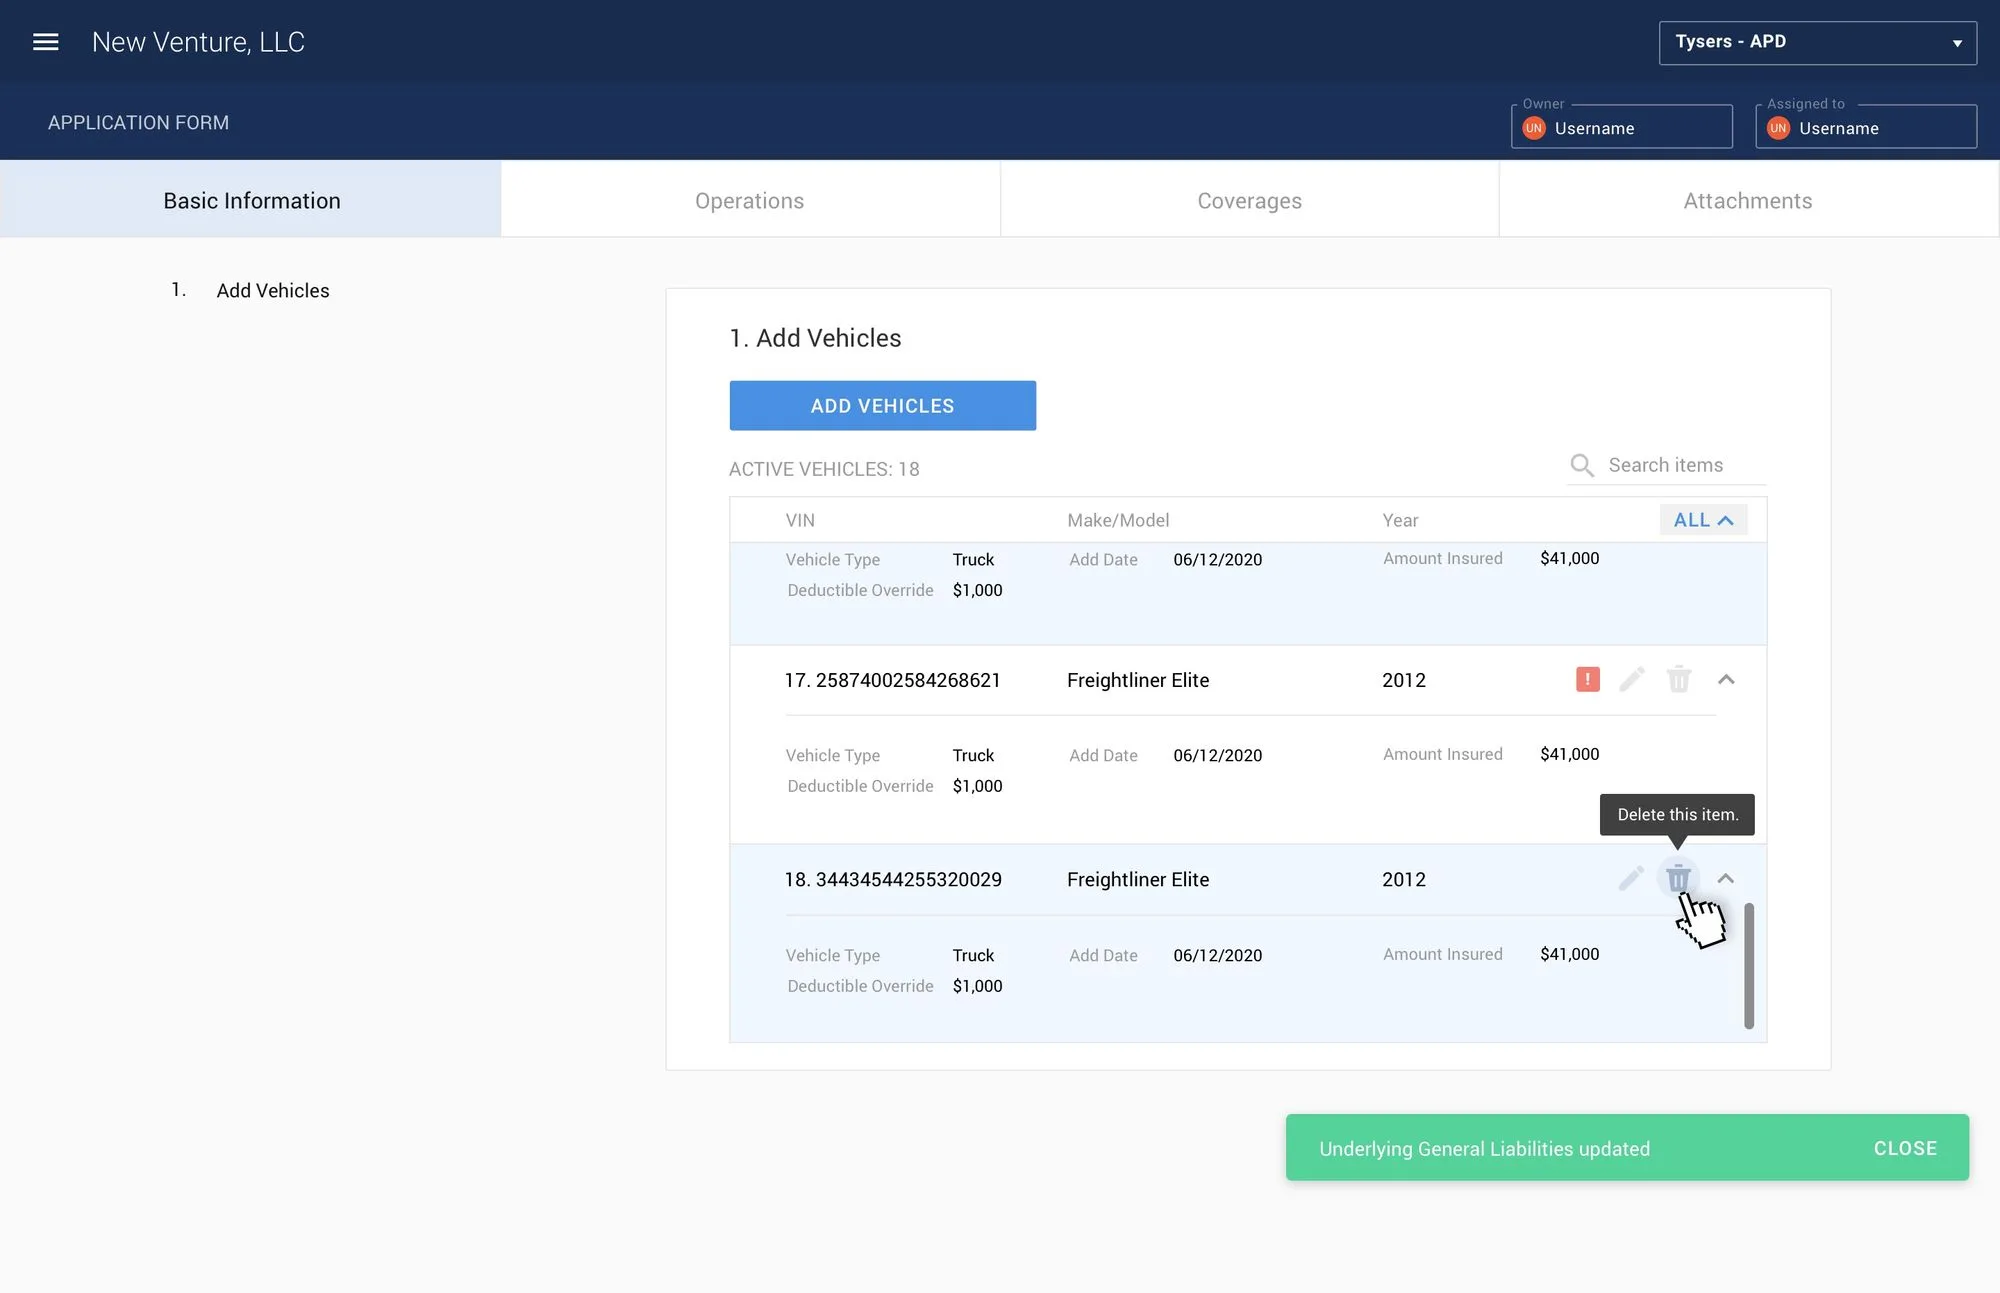The width and height of the screenshot is (2000, 1293).
Task: Dismiss the notification with CLOSE
Action: pyautogui.click(x=1906, y=1148)
